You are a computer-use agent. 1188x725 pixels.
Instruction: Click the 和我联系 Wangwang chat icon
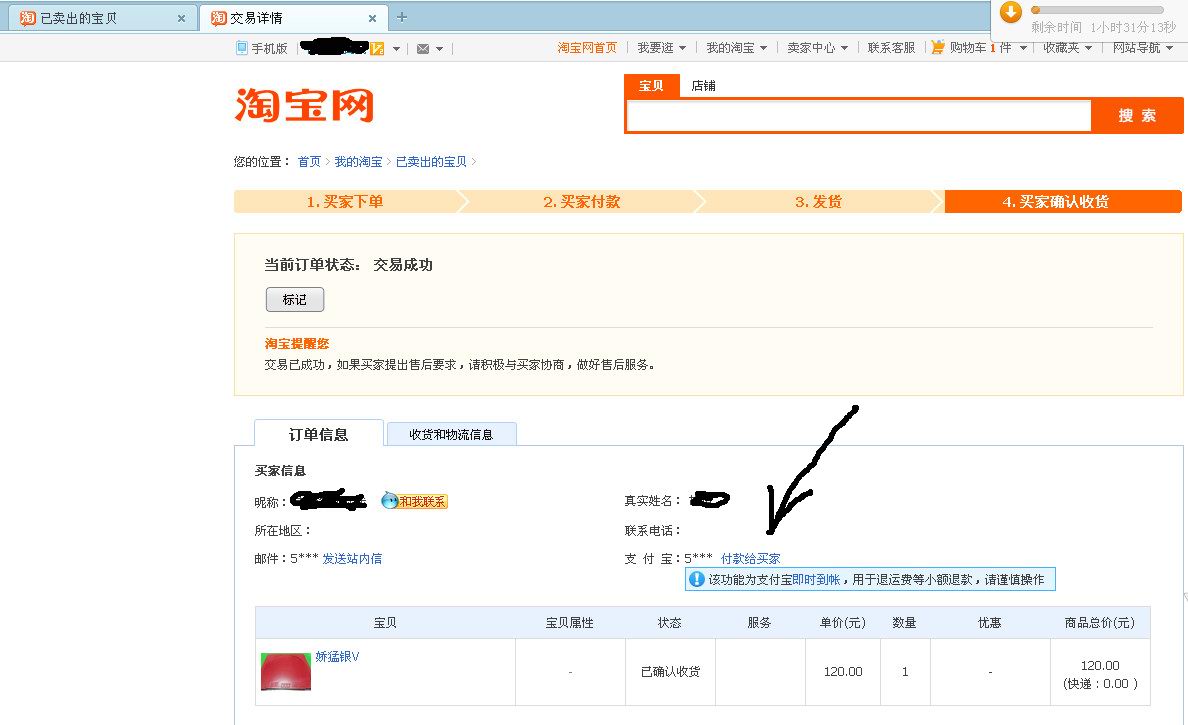[415, 501]
